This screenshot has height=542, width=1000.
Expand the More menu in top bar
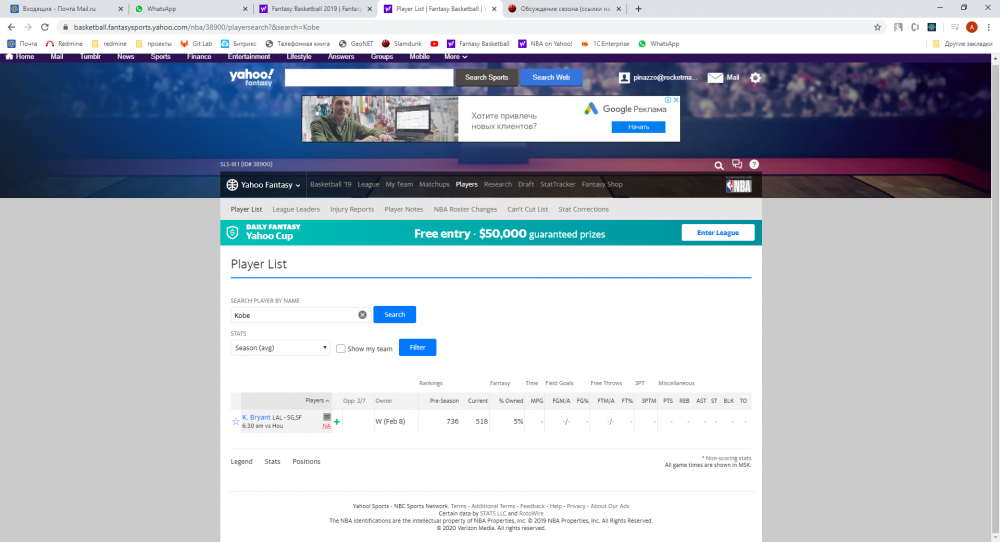tap(455, 57)
